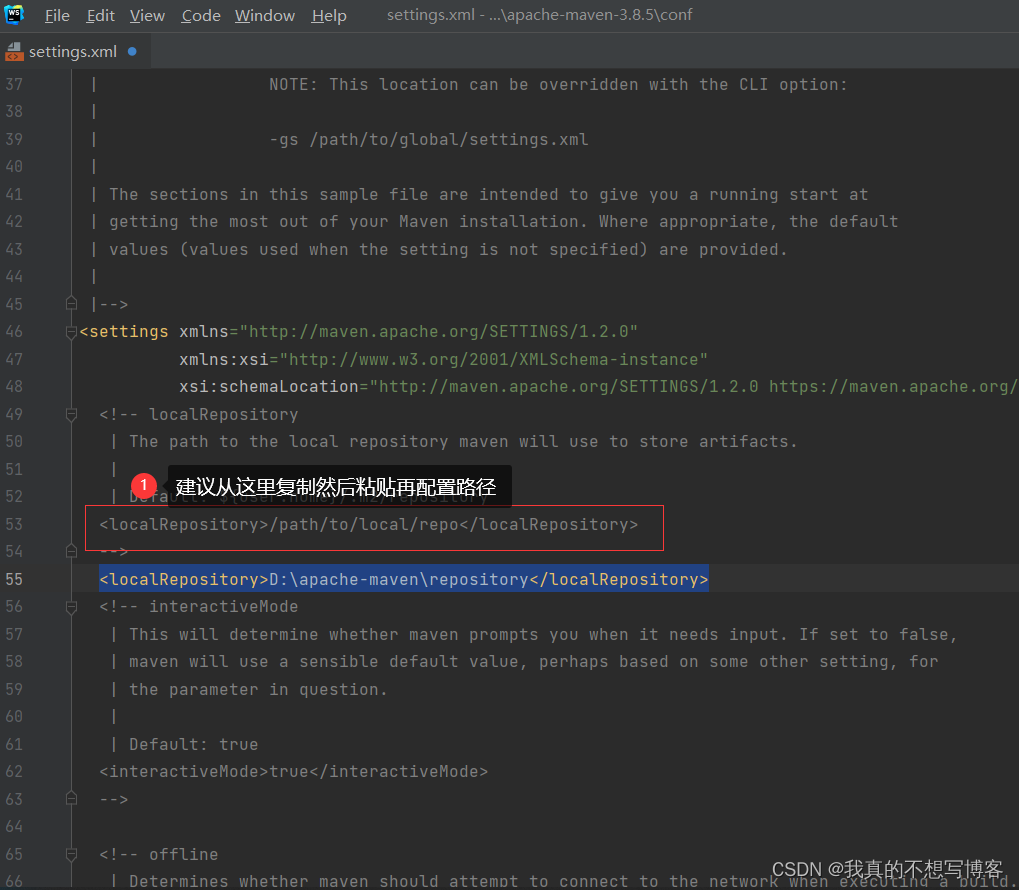The image size is (1019, 890).
Task: Collapse the interactiveMode comment at line 56
Action: pyautogui.click(x=71, y=607)
